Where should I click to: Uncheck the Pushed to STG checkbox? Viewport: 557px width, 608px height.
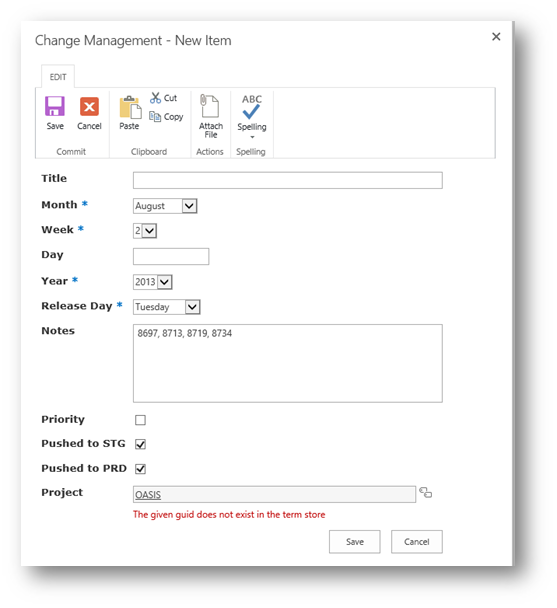tap(140, 444)
